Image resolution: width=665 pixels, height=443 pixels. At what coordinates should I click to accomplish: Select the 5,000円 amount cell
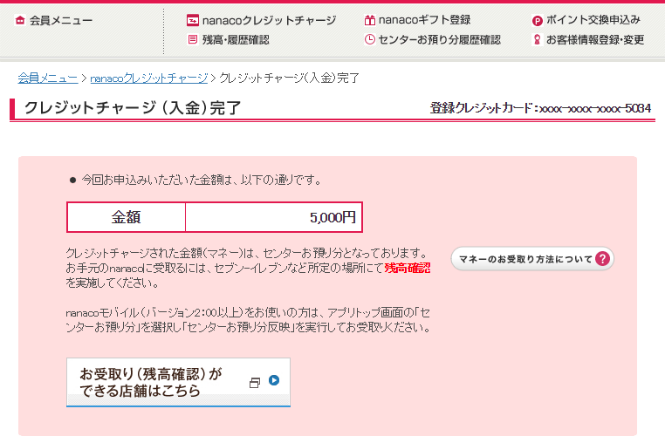pyautogui.click(x=274, y=217)
